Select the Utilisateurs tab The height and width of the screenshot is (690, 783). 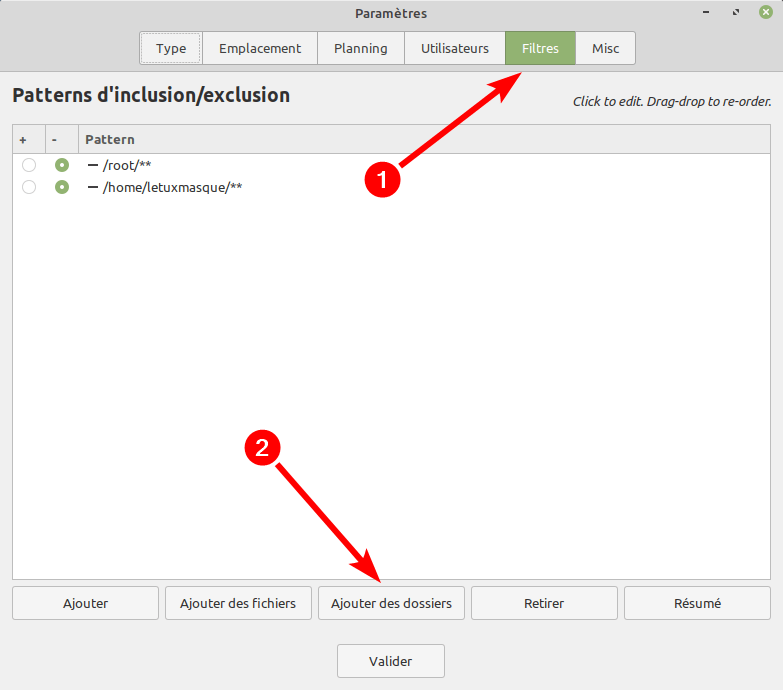(454, 48)
